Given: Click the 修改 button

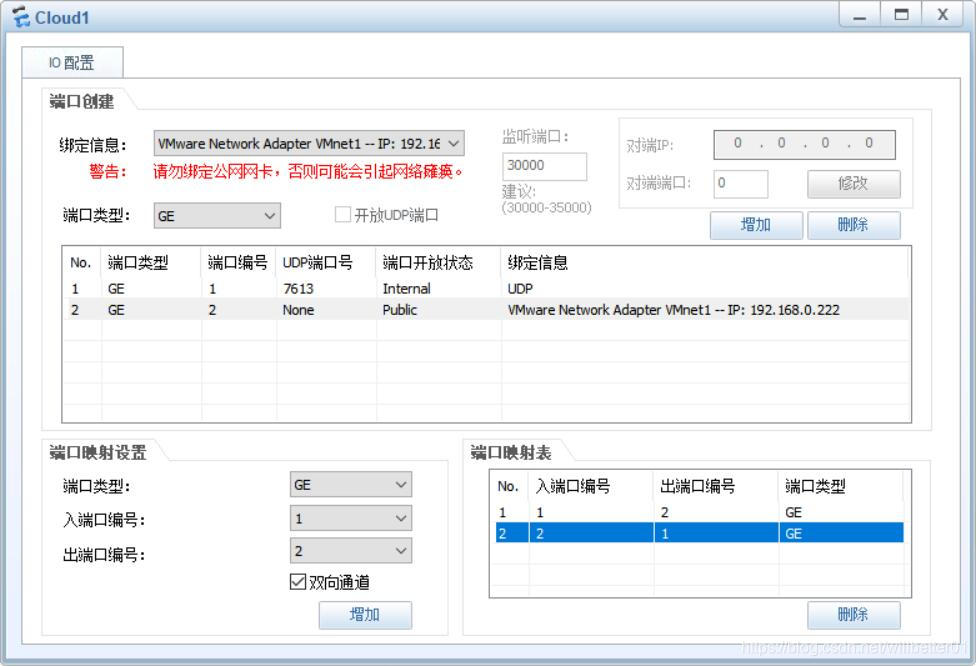Looking at the screenshot, I should click(x=853, y=184).
